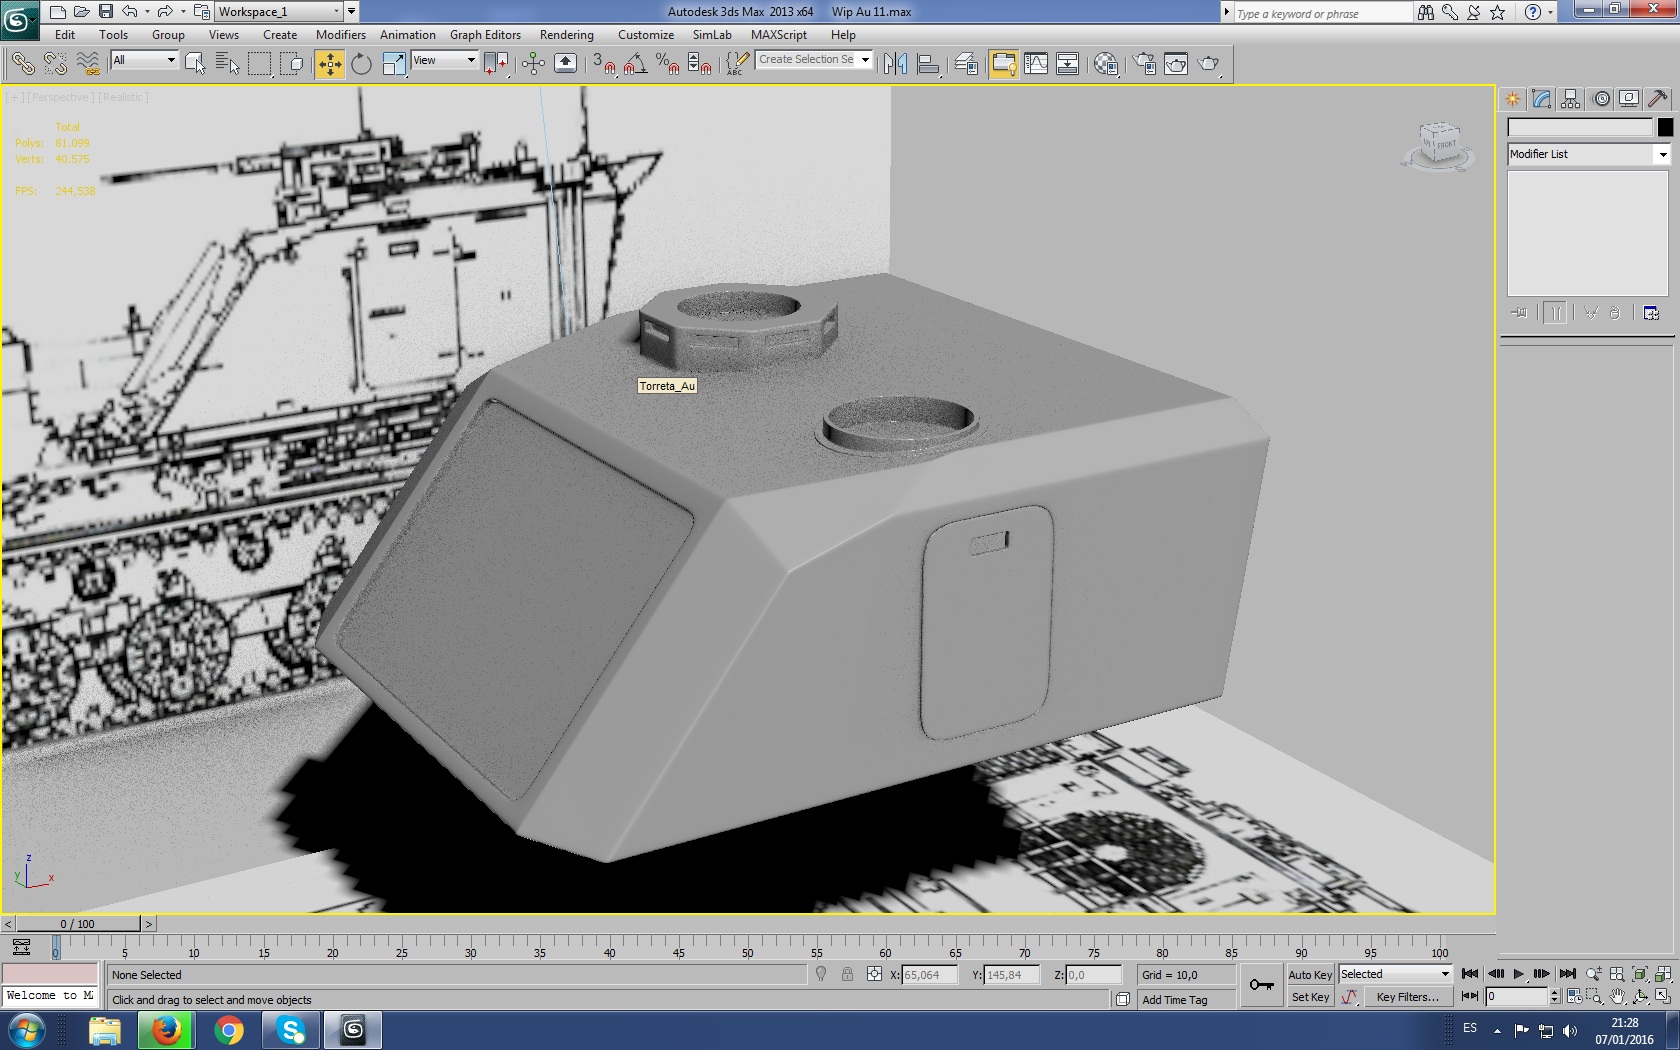Click the keyword search input field
This screenshot has width=1680, height=1050.
[x=1323, y=13]
